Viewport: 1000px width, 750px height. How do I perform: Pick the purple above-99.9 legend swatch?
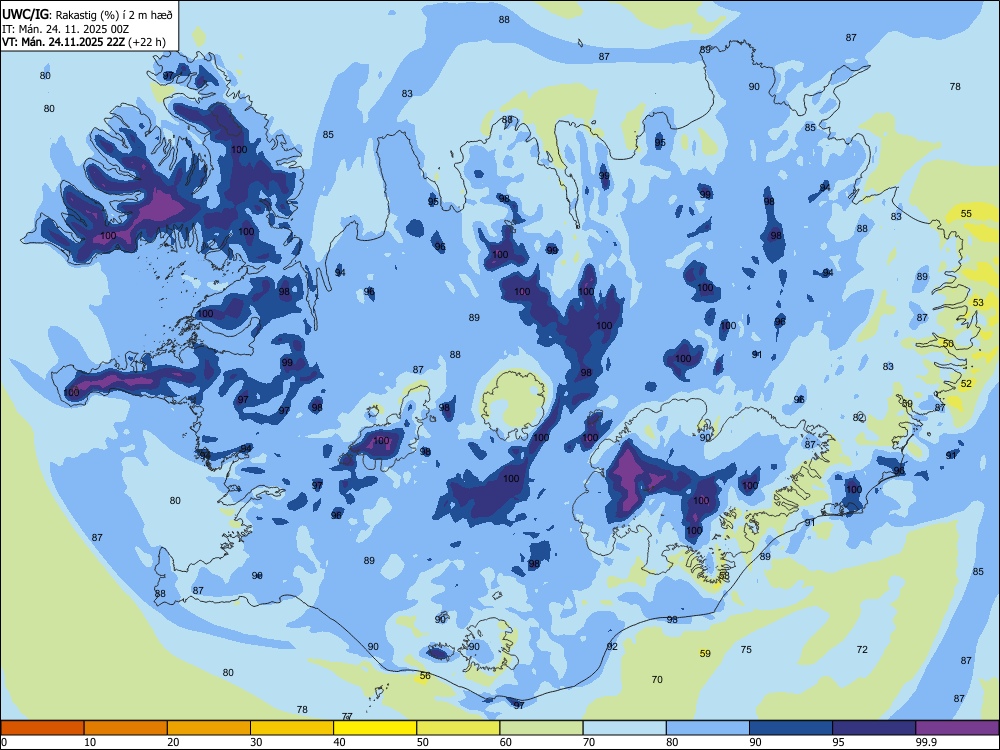(957, 728)
